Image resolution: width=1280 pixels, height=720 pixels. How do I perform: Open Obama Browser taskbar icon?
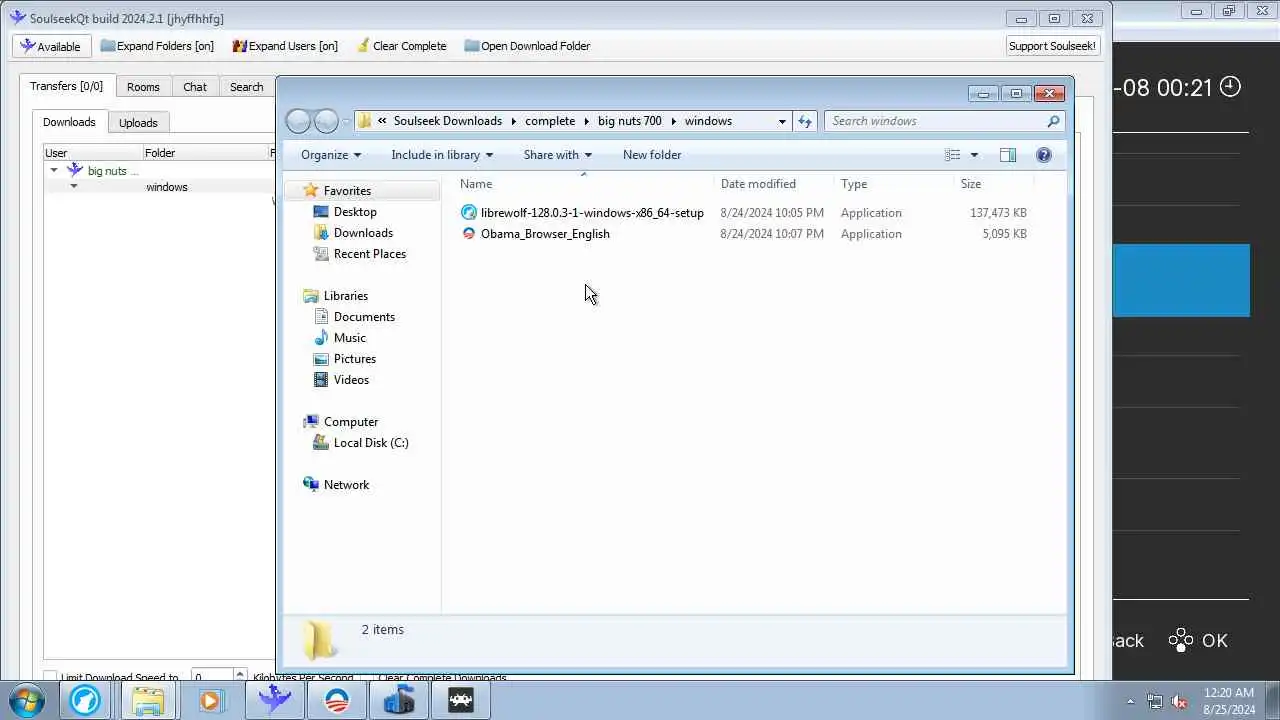[336, 700]
